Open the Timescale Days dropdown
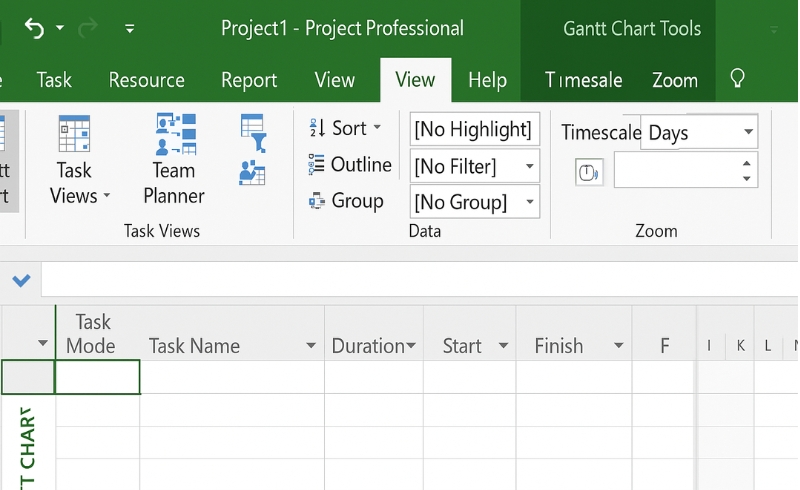 [748, 132]
